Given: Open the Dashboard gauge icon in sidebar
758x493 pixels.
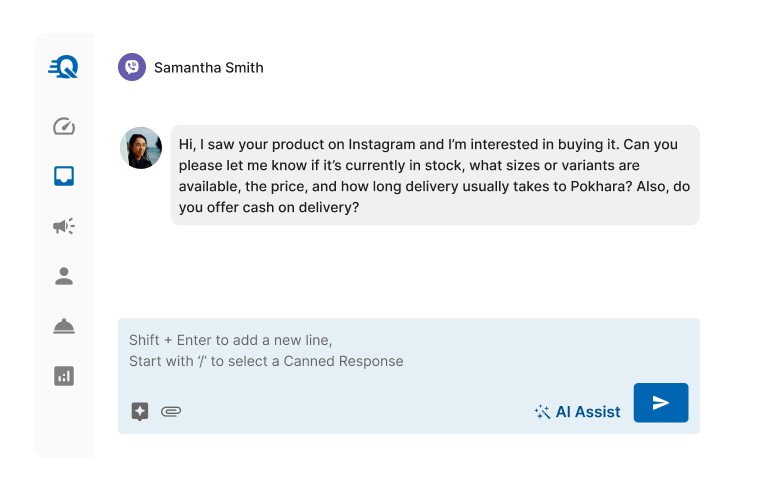Looking at the screenshot, I should point(64,127).
